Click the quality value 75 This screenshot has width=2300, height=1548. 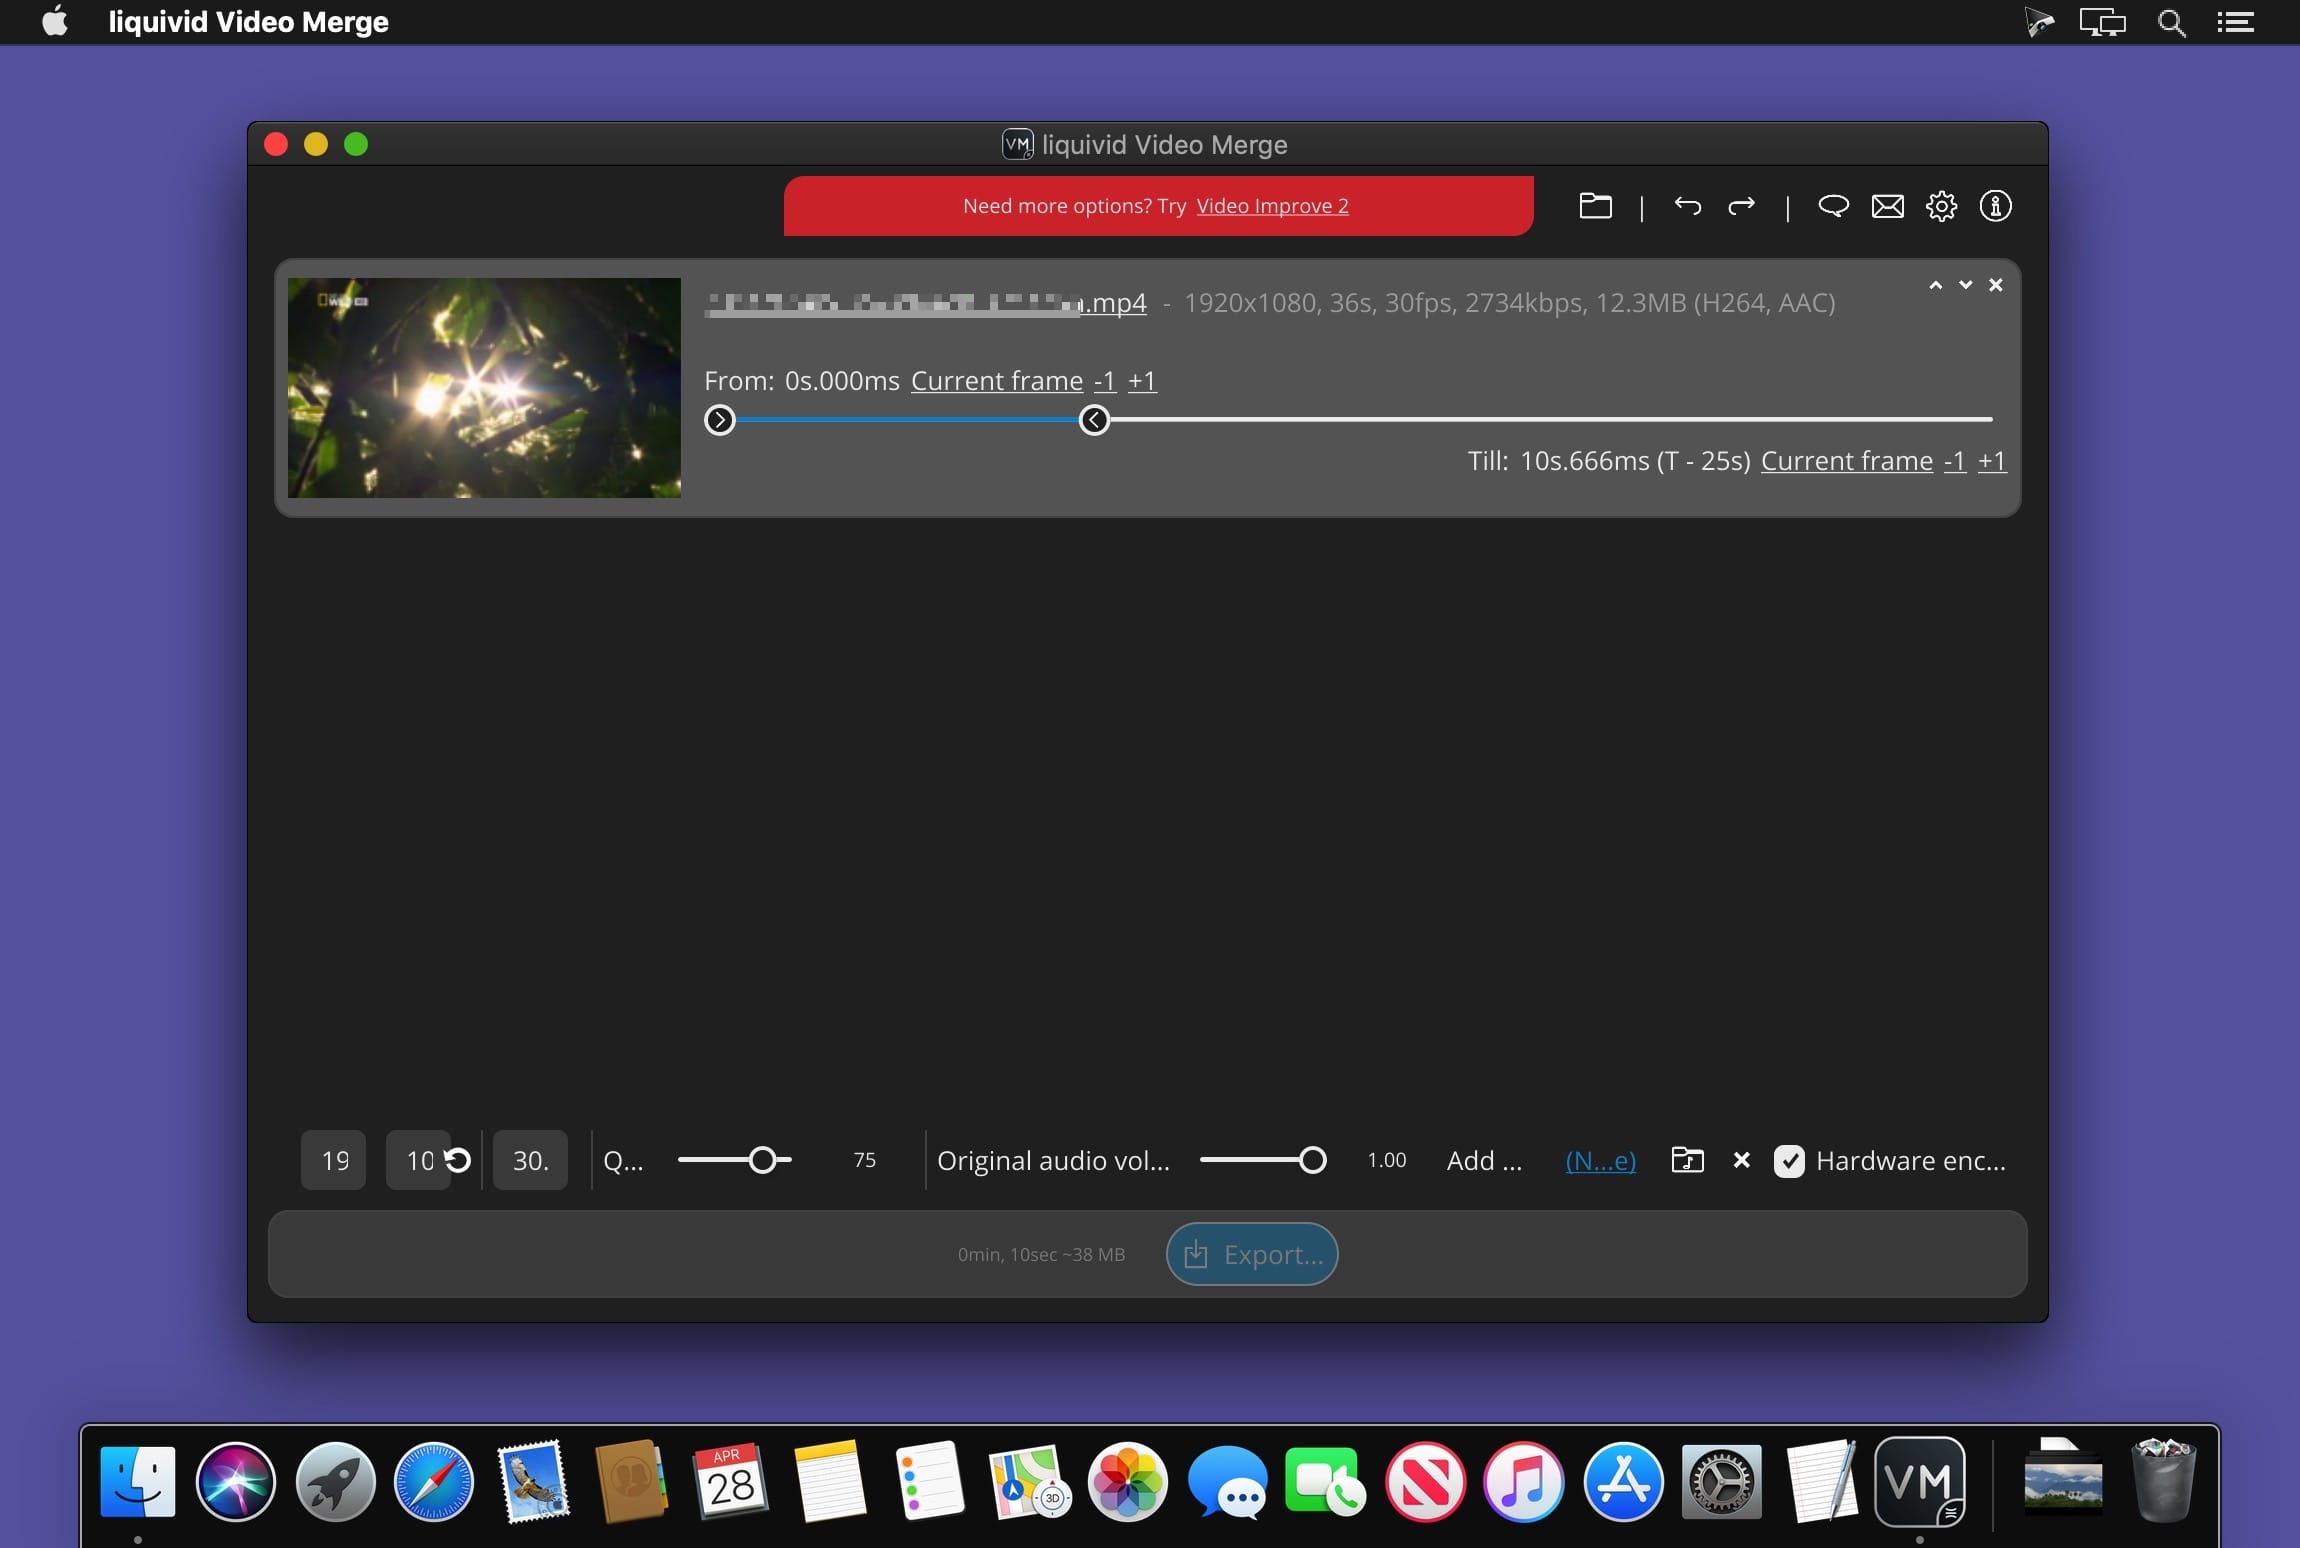click(865, 1160)
